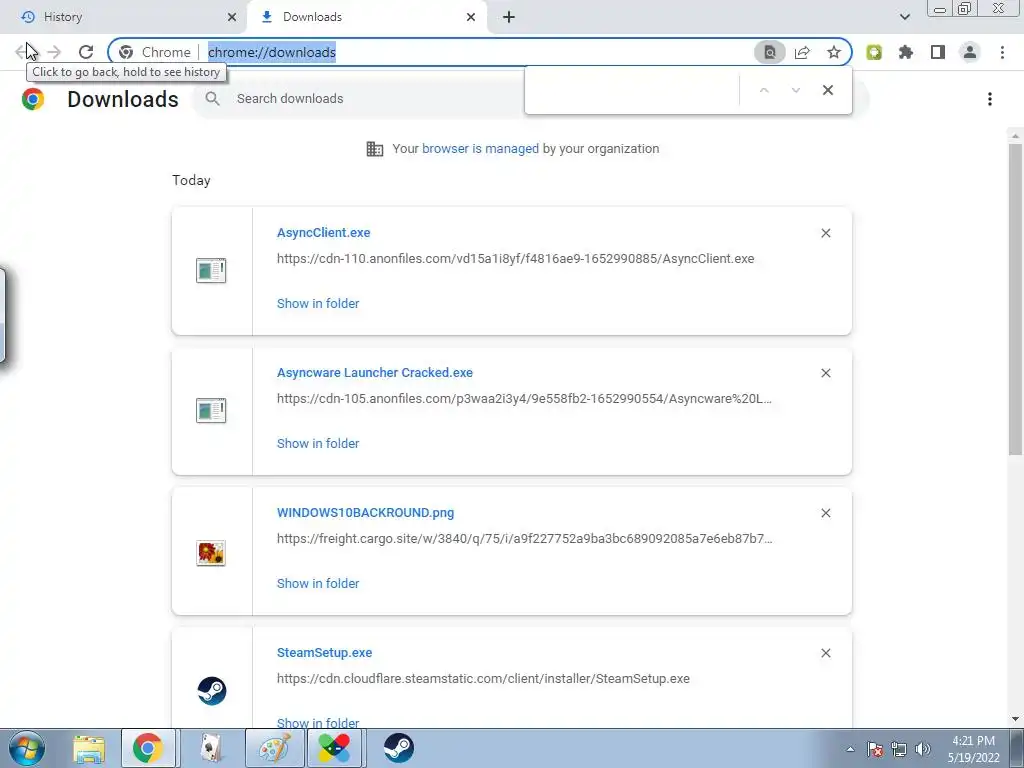The image size is (1024, 768).
Task: Remove WINDOWS10BACKROUND.png from list
Action: click(825, 513)
